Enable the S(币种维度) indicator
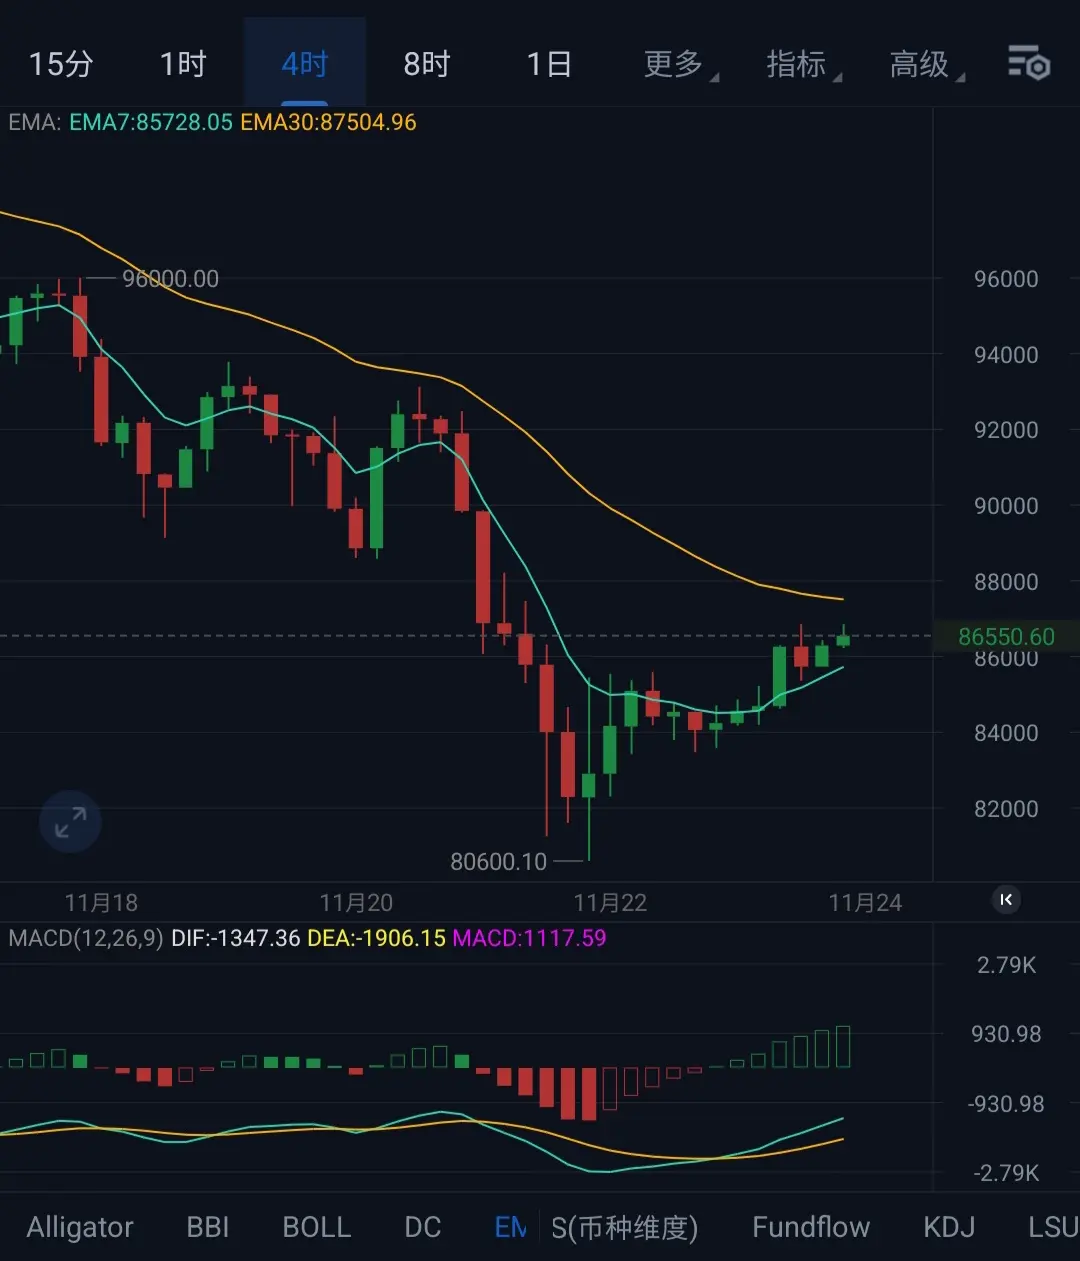The width and height of the screenshot is (1080, 1261). pyautogui.click(x=625, y=1227)
